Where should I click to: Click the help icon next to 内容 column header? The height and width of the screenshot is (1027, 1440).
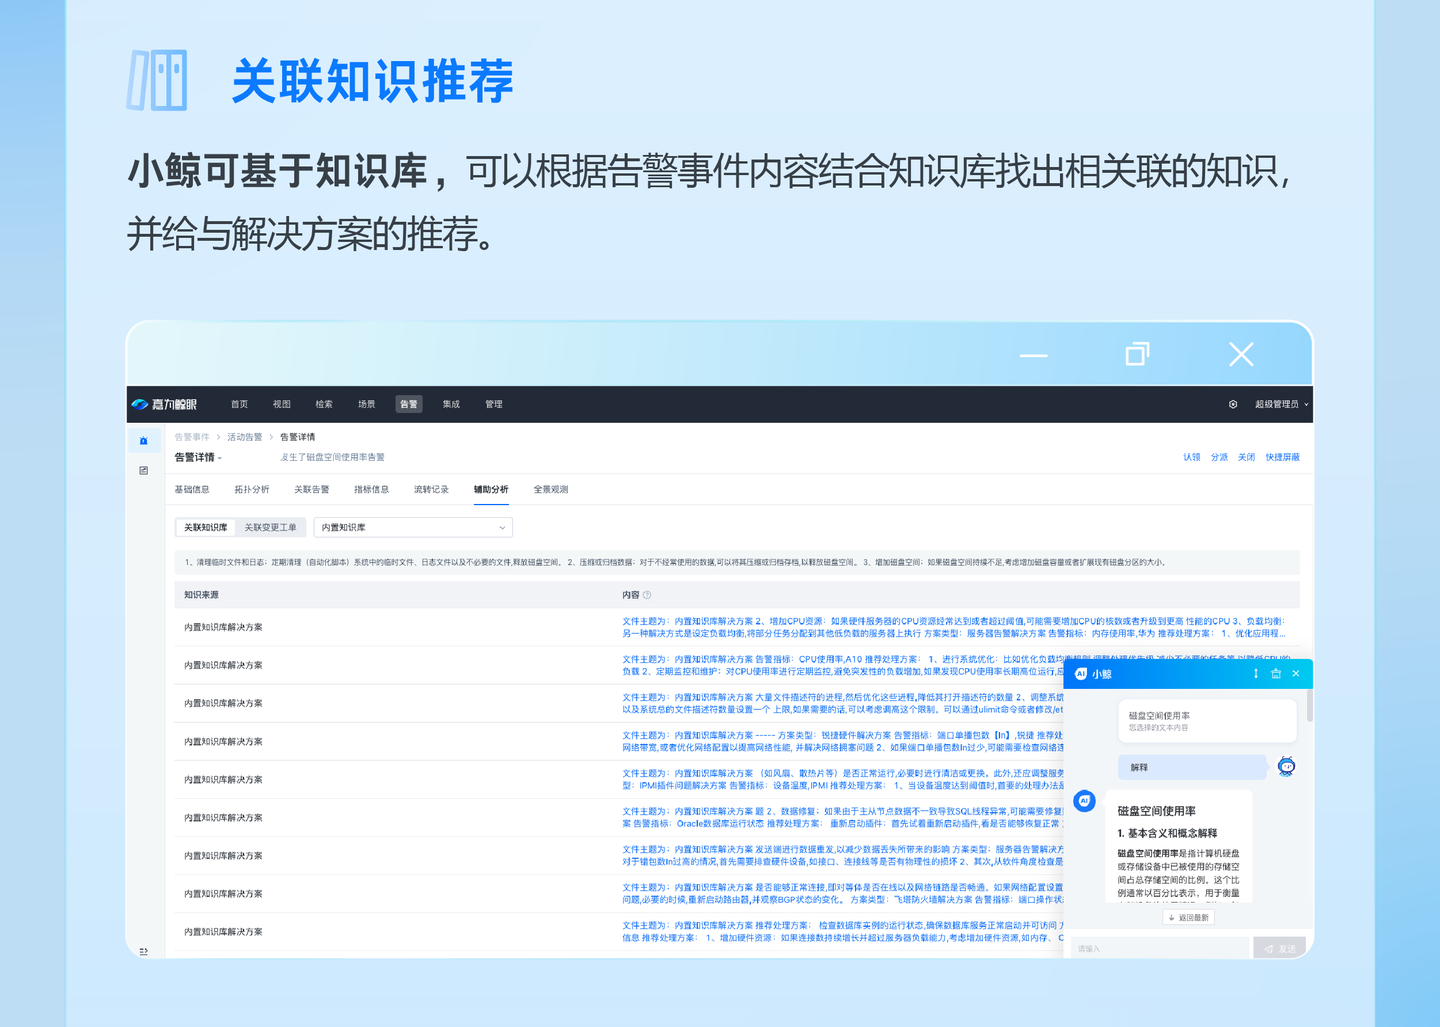point(647,595)
